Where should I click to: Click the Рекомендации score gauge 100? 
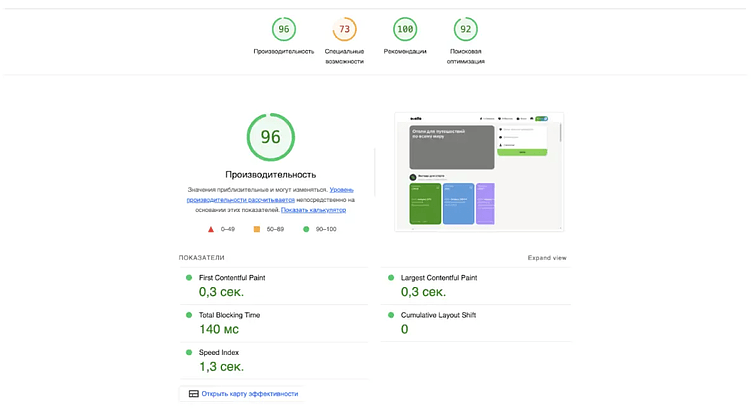coord(405,29)
